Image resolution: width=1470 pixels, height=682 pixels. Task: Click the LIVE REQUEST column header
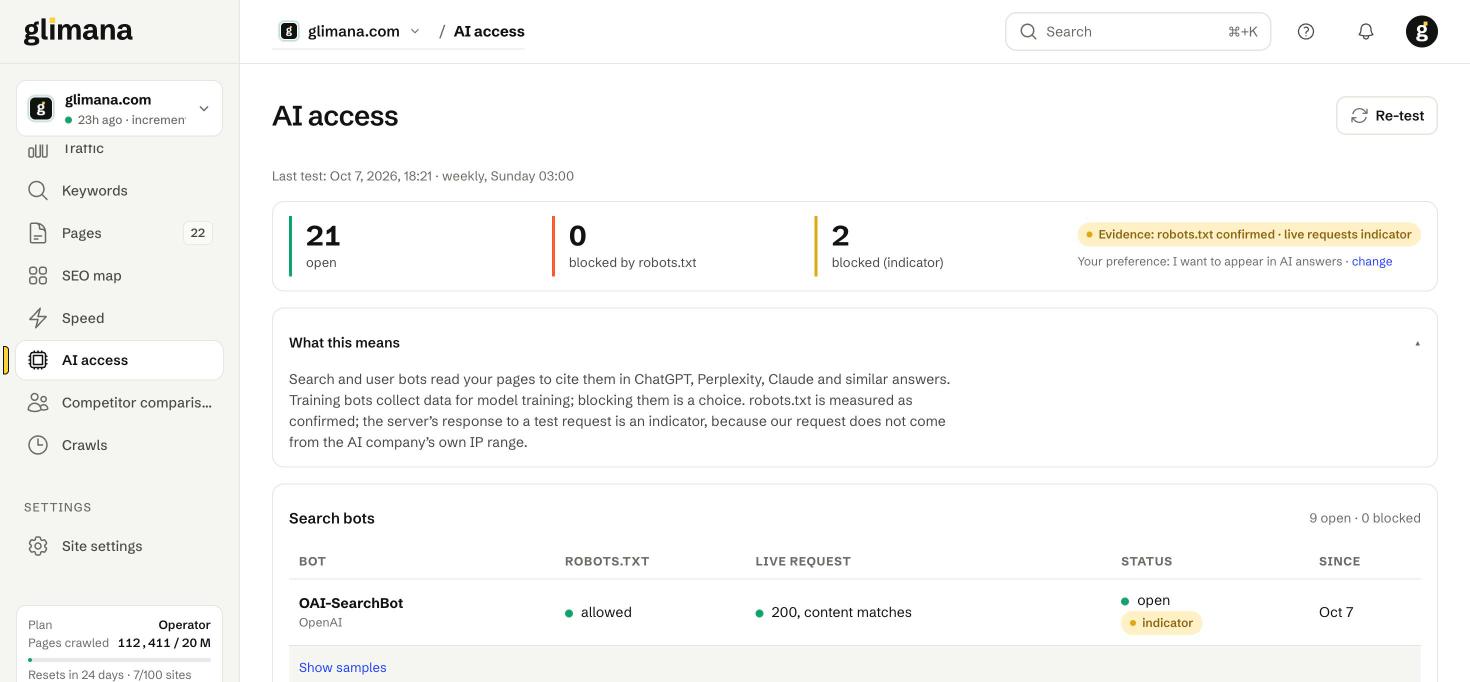point(803,561)
